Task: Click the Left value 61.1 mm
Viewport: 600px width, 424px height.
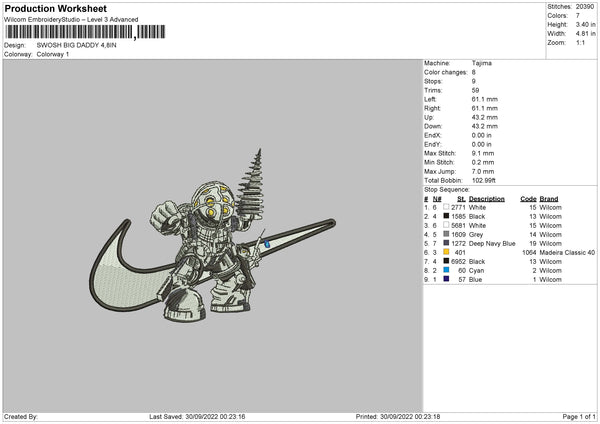Action: pos(484,99)
